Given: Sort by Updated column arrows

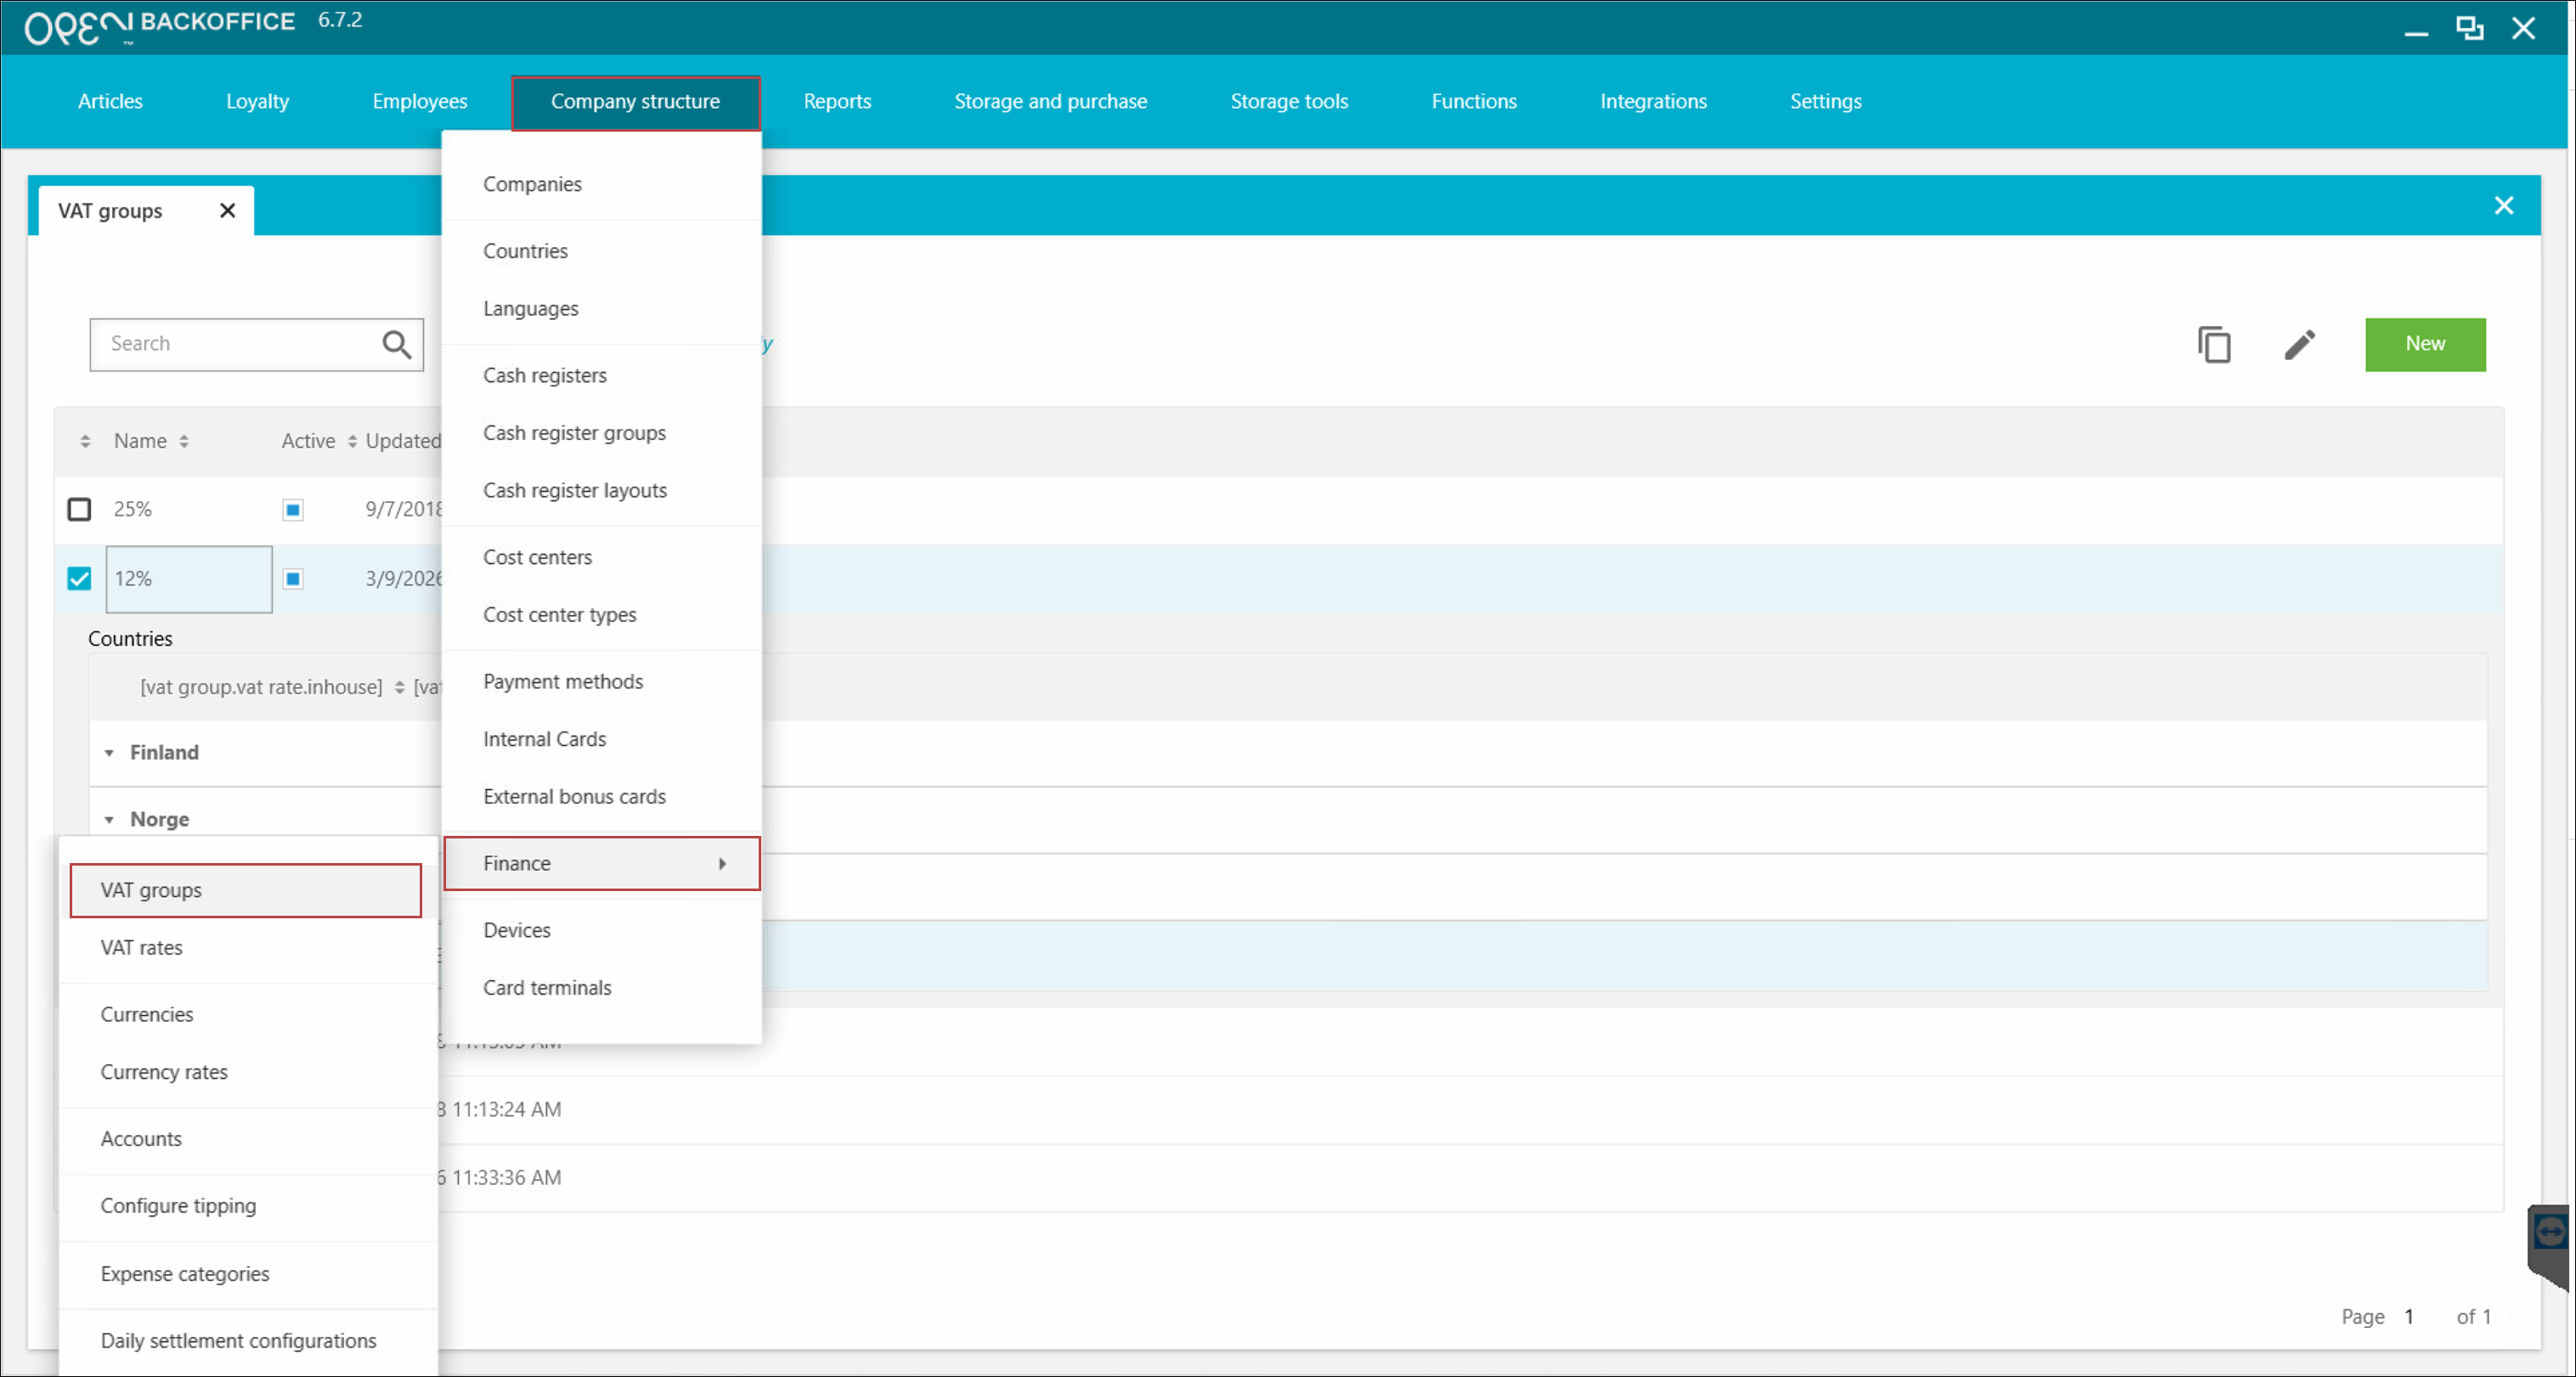Looking at the screenshot, I should coord(352,441).
